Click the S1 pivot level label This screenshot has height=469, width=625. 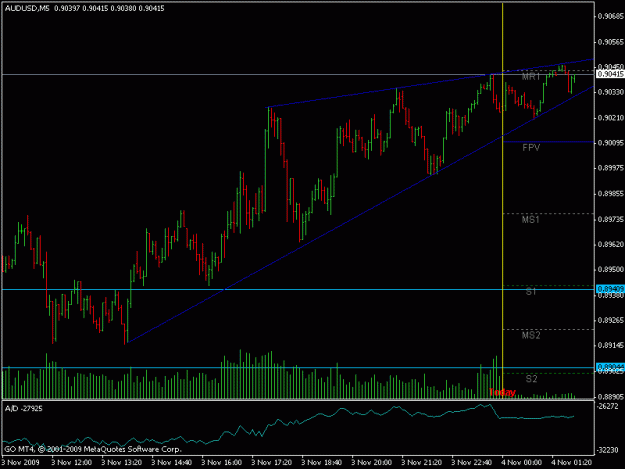[x=531, y=292]
